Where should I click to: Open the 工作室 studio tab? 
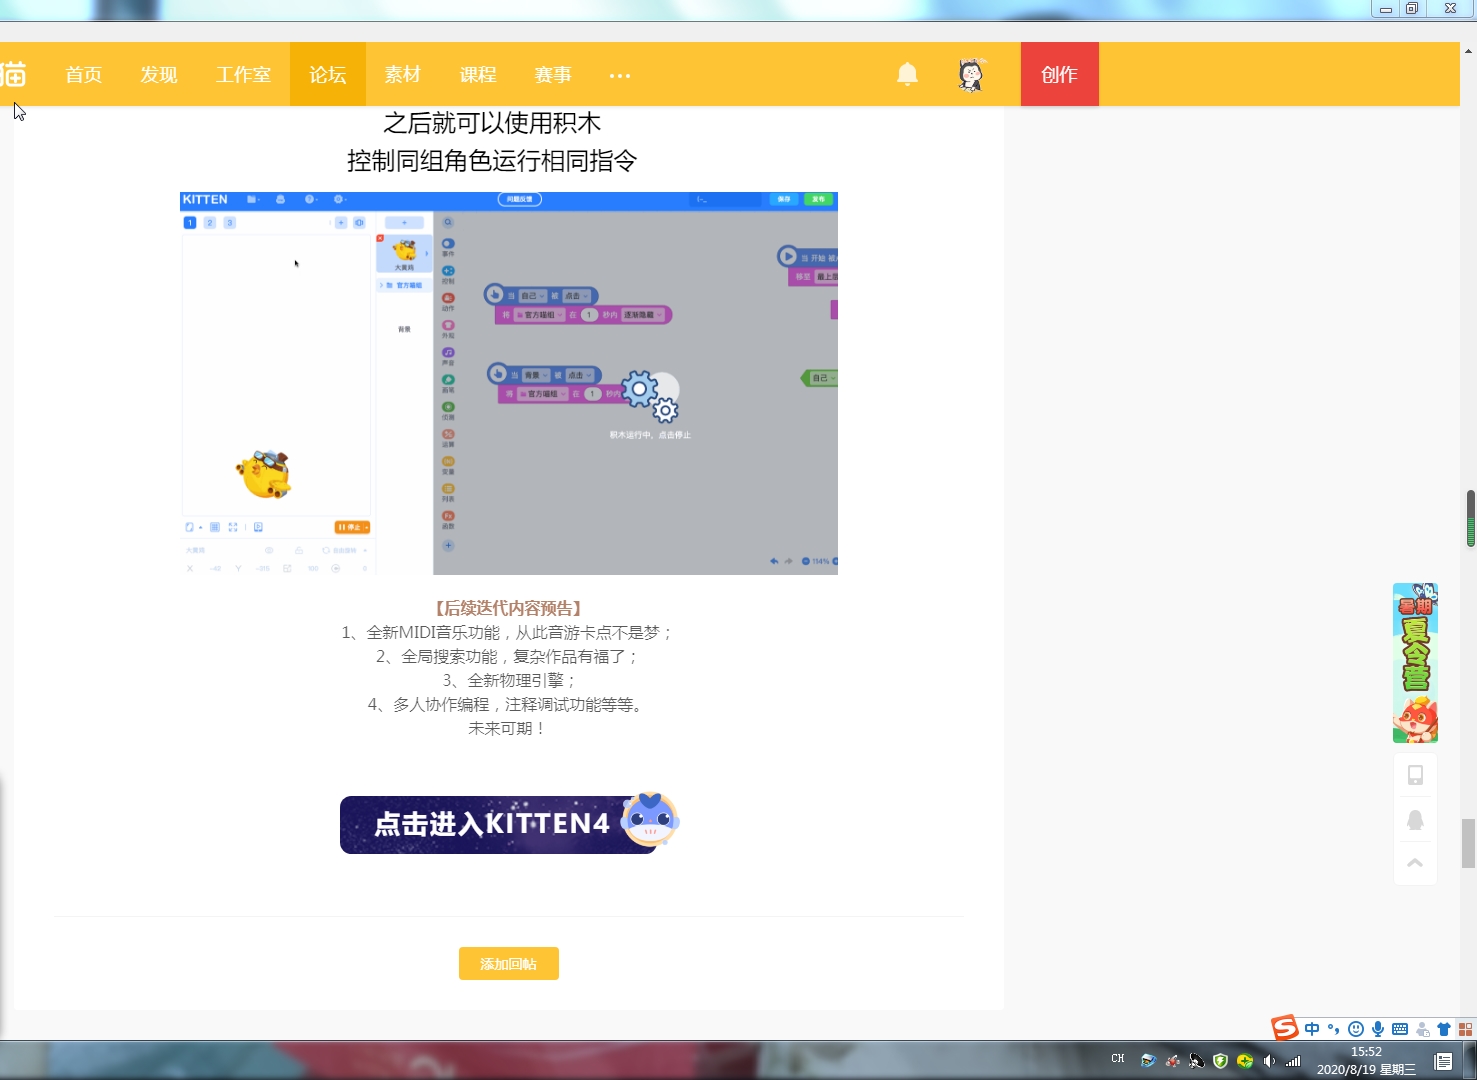point(243,74)
